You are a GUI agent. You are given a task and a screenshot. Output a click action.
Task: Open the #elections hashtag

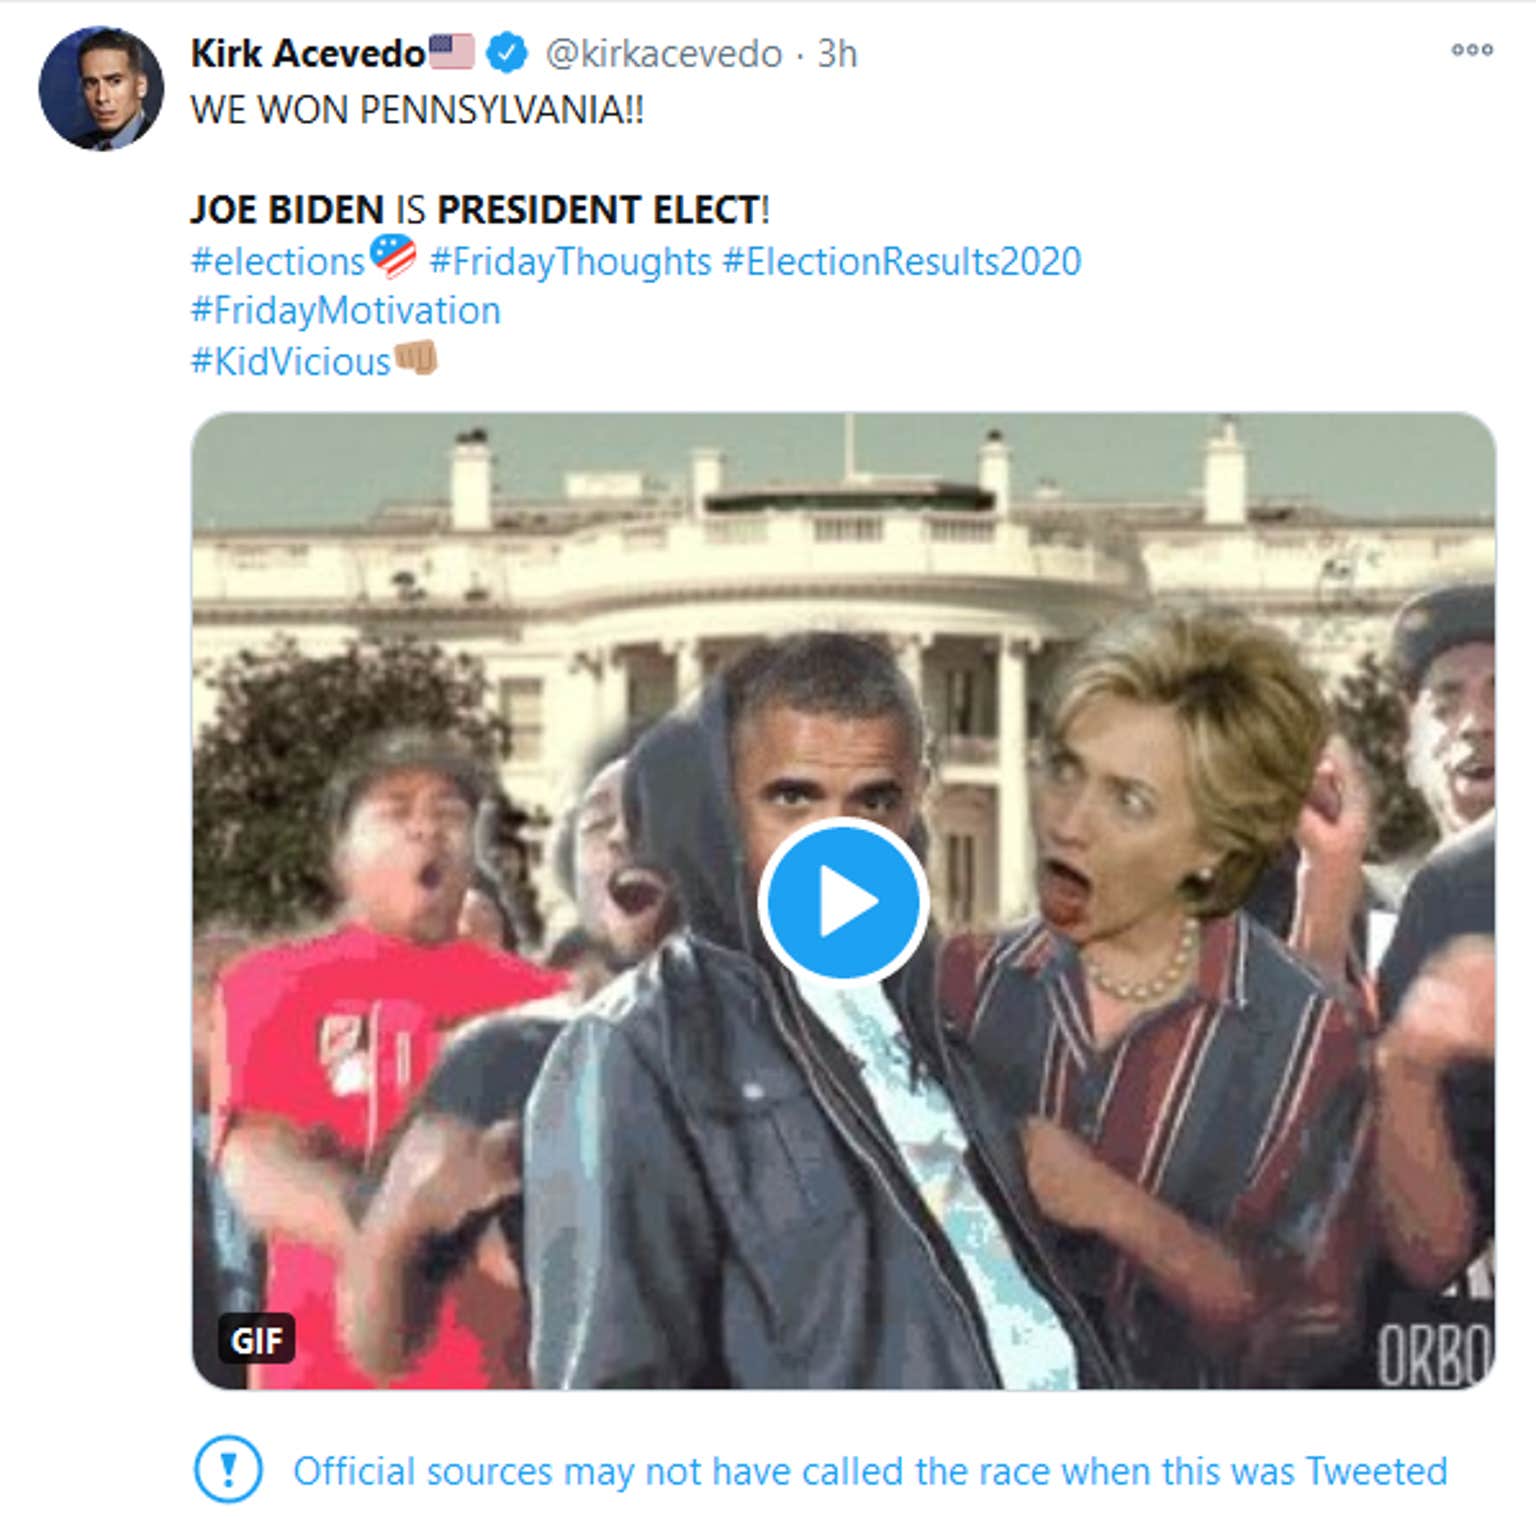coord(277,262)
